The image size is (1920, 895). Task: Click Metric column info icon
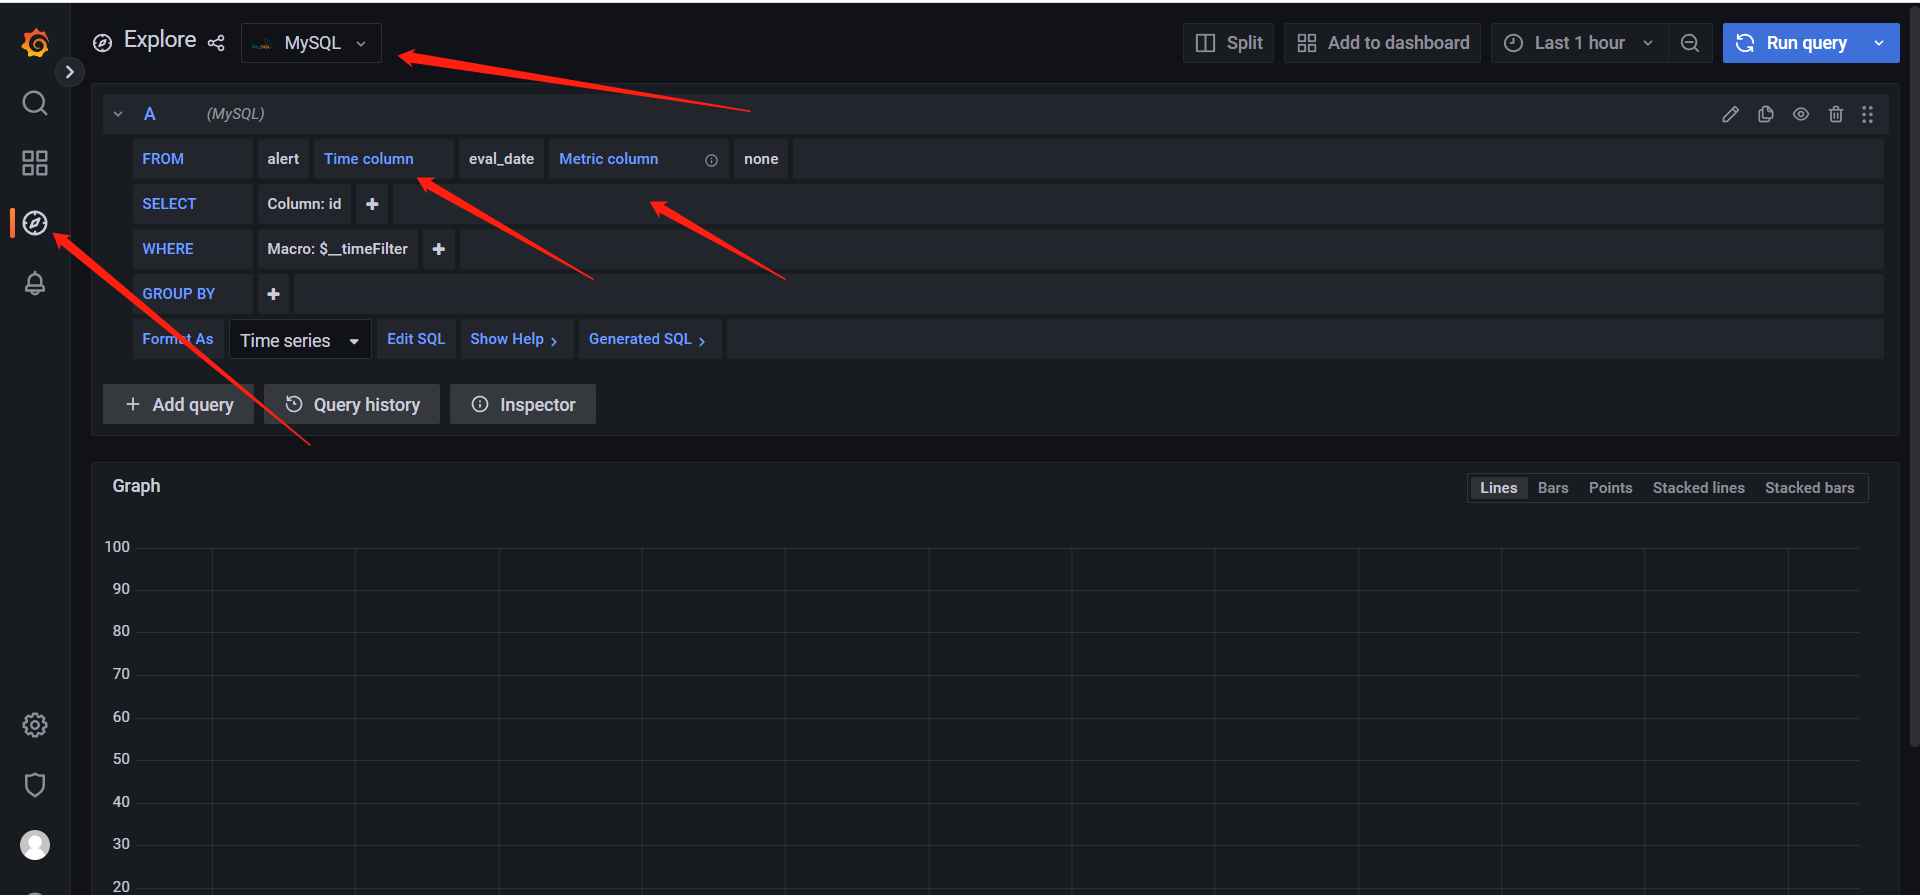pyautogui.click(x=711, y=160)
